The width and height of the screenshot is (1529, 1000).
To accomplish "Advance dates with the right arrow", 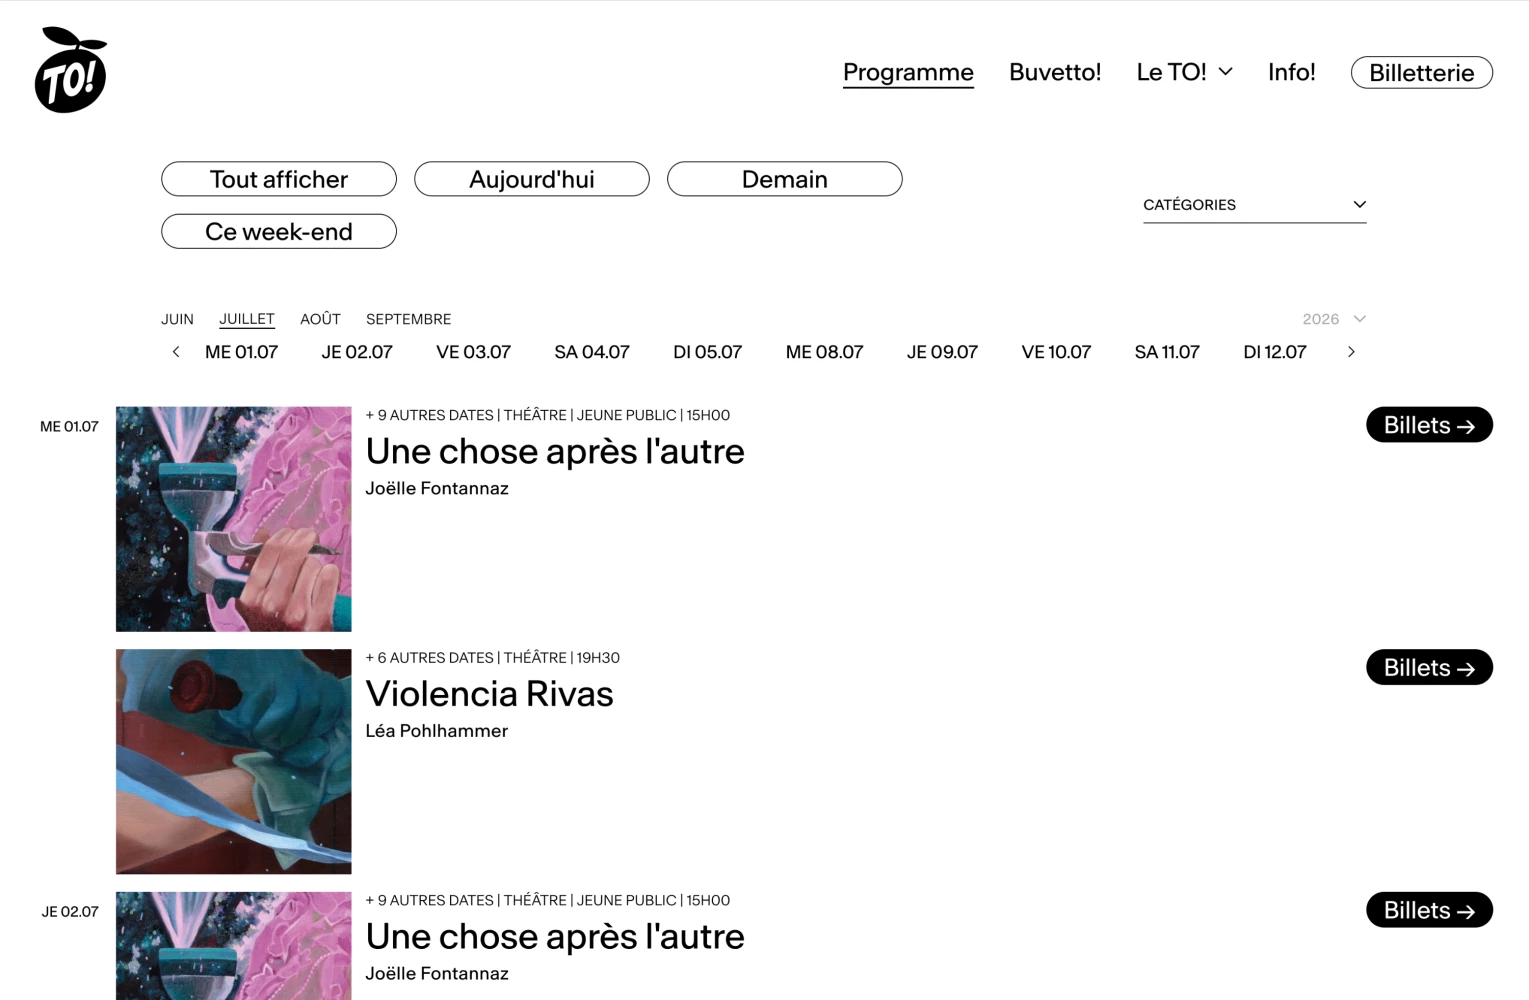I will point(1351,352).
